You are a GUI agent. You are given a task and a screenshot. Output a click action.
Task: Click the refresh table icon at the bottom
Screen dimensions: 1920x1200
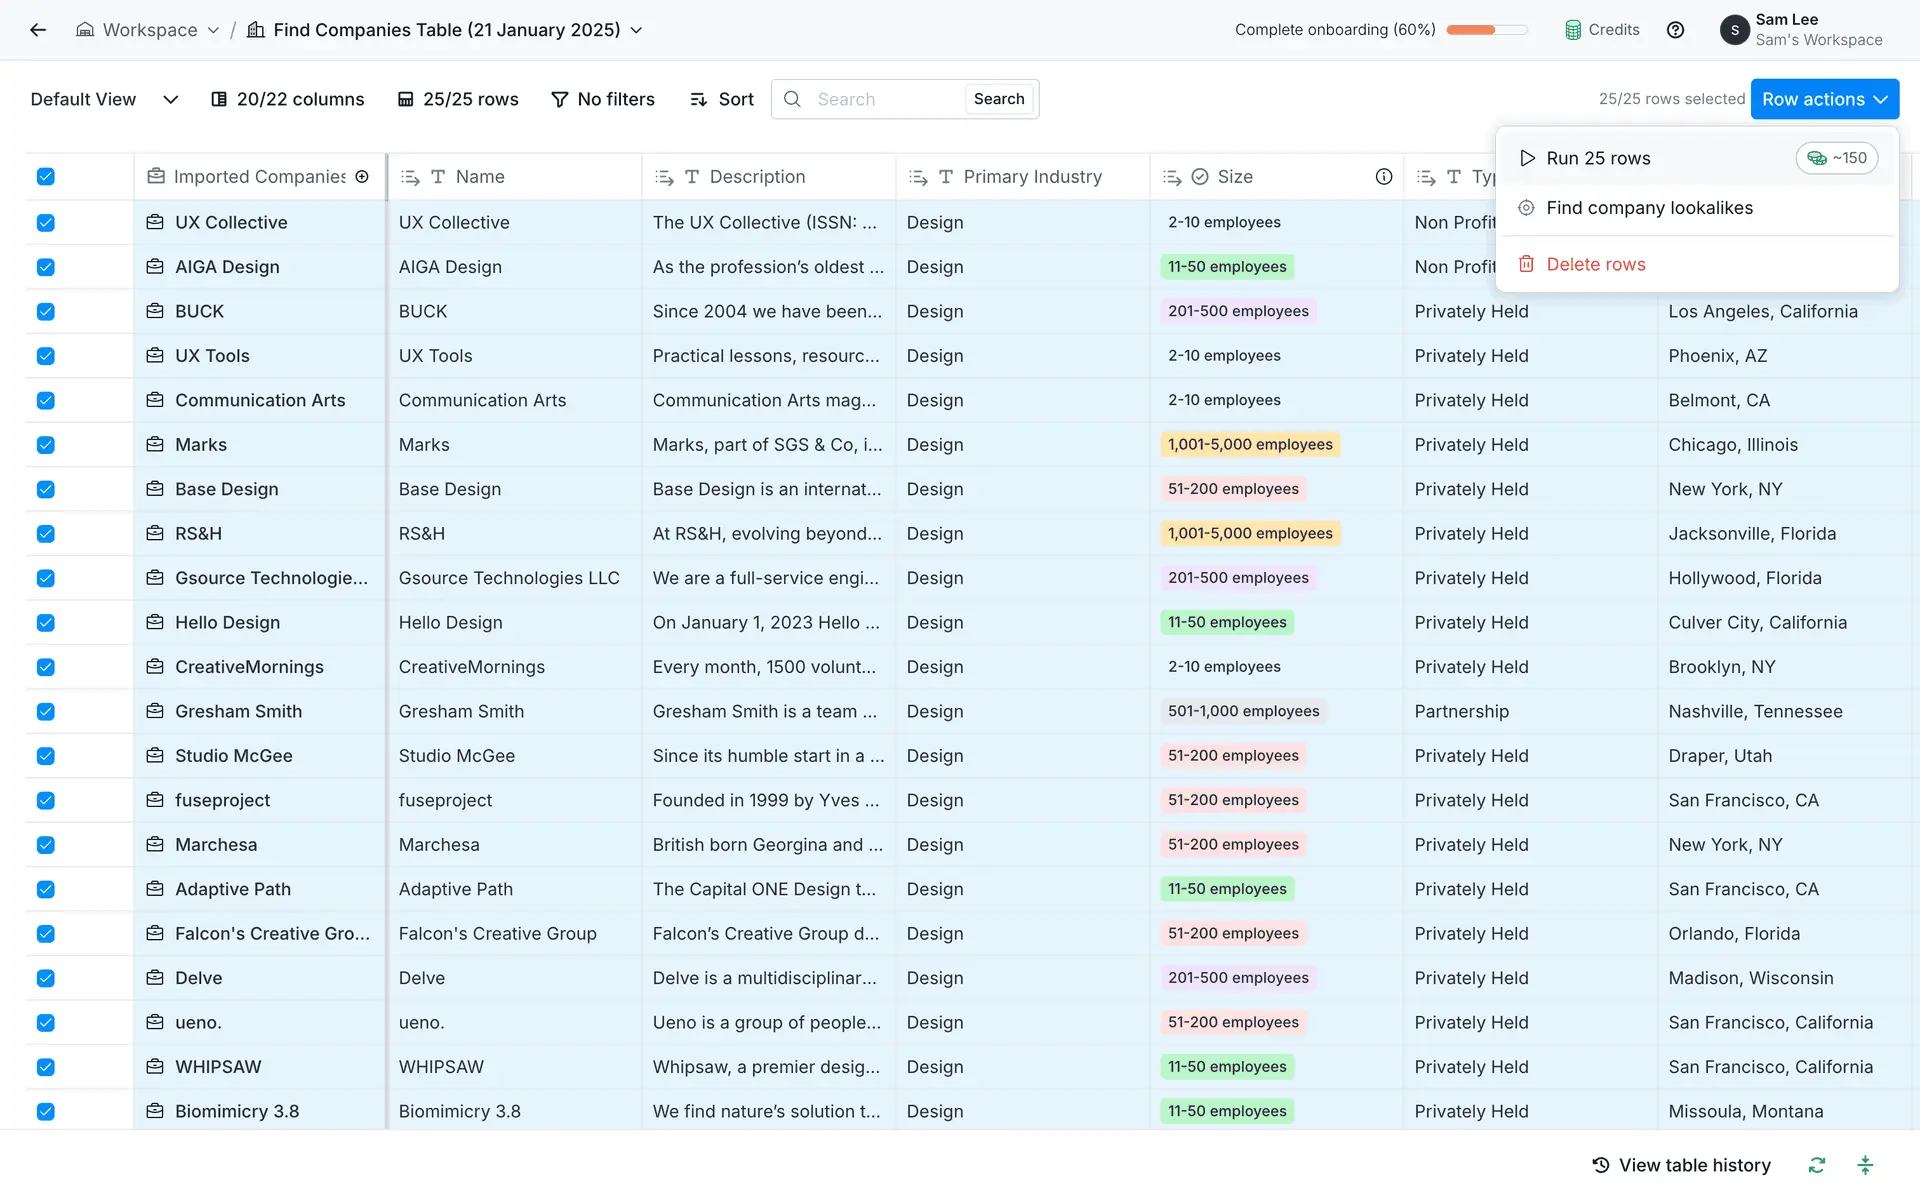1816,1165
